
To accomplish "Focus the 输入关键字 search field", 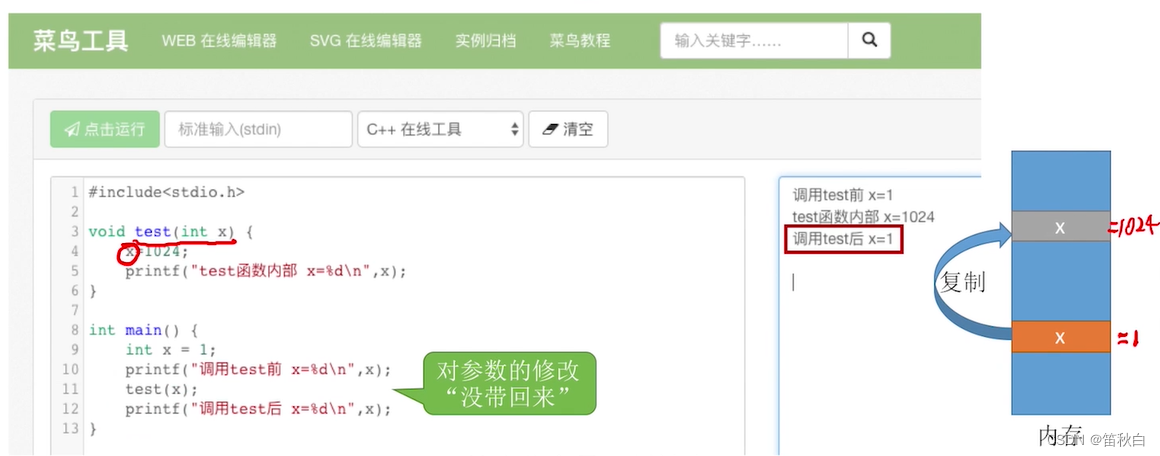I will click(x=754, y=41).
